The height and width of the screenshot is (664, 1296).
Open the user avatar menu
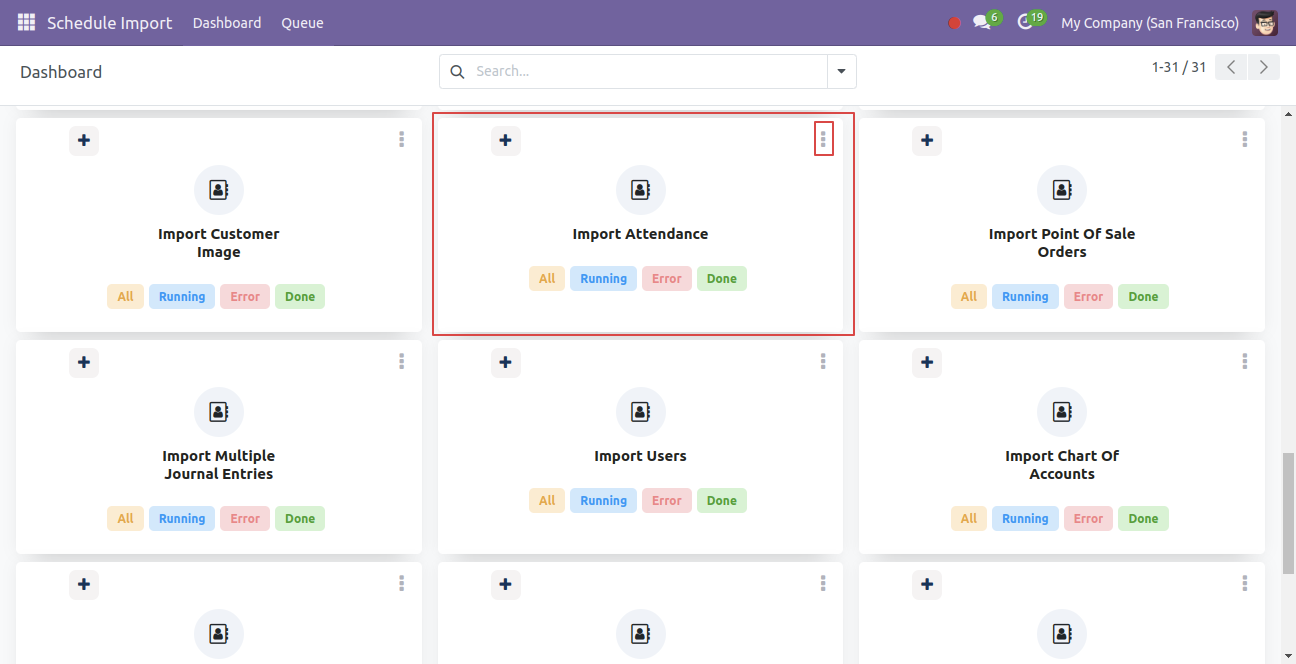(x=1265, y=22)
